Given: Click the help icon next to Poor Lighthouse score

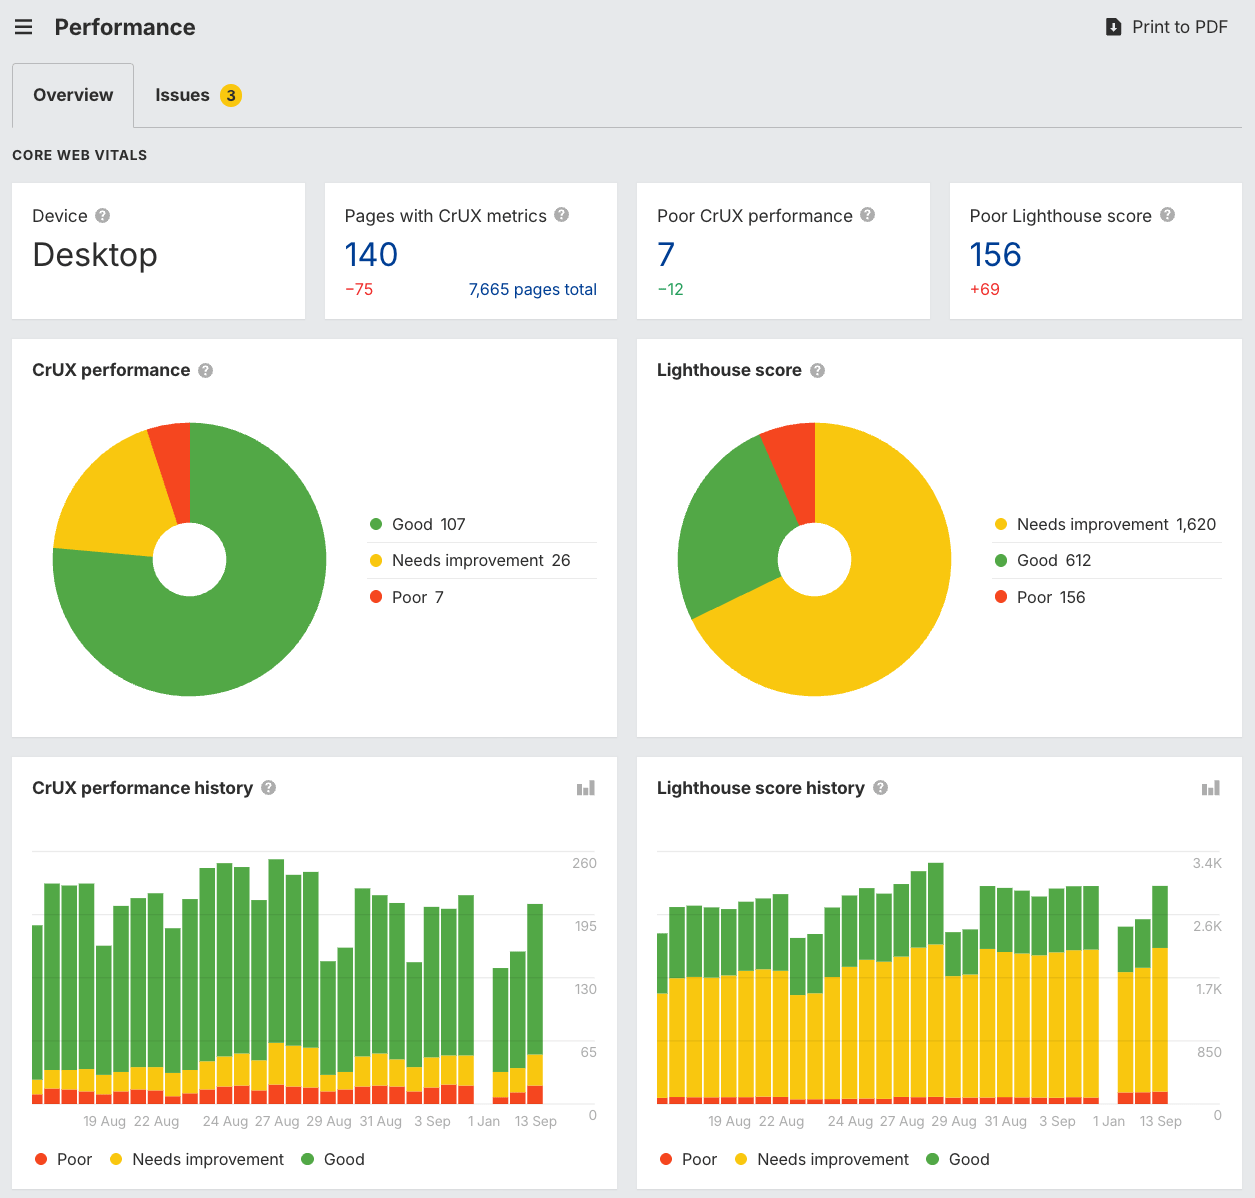Looking at the screenshot, I should (1167, 215).
